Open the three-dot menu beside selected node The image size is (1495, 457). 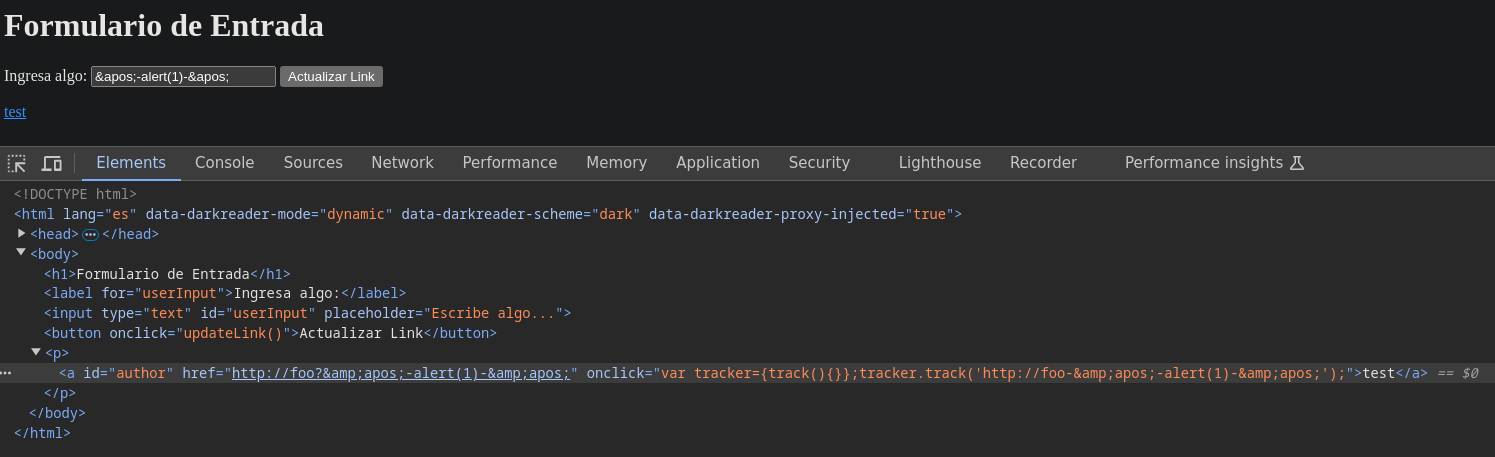click(6, 373)
